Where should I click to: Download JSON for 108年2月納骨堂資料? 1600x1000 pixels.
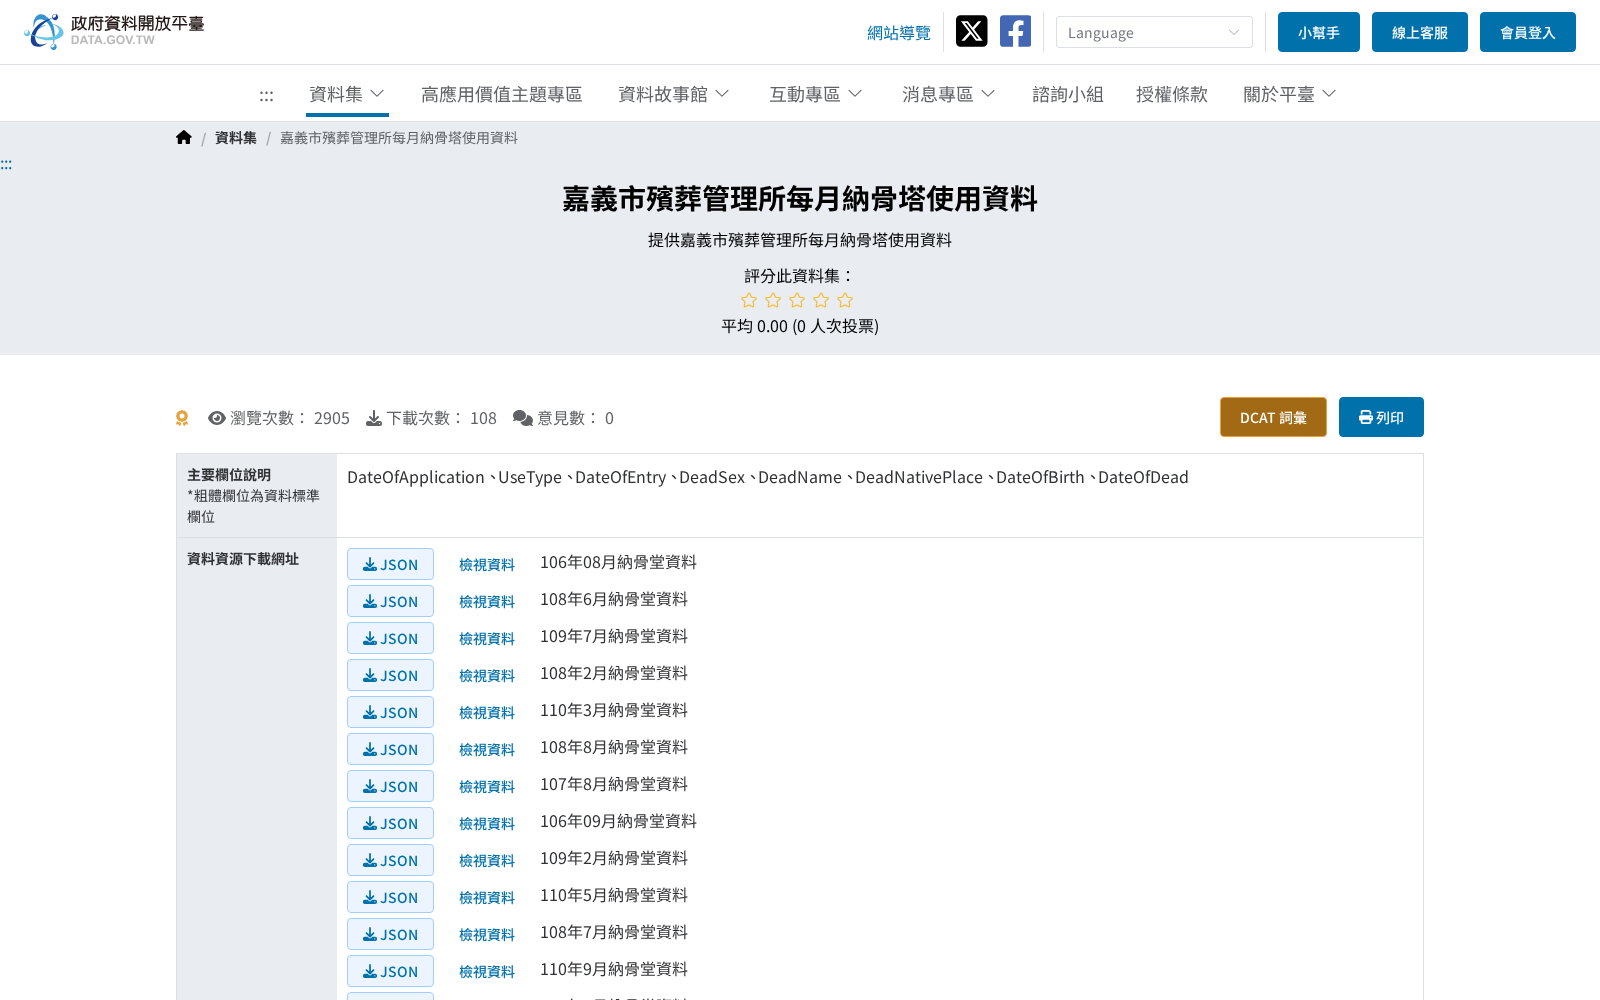click(x=390, y=675)
